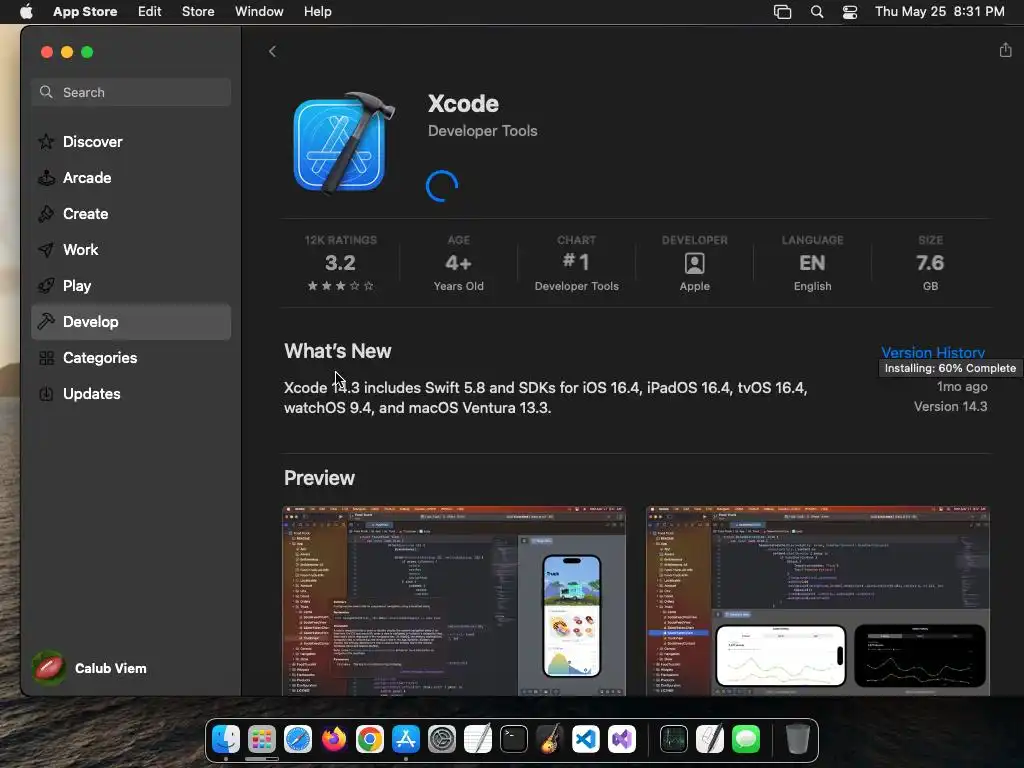The height and width of the screenshot is (768, 1024).
Task: Click the Create paintbrush icon
Action: coord(46,214)
